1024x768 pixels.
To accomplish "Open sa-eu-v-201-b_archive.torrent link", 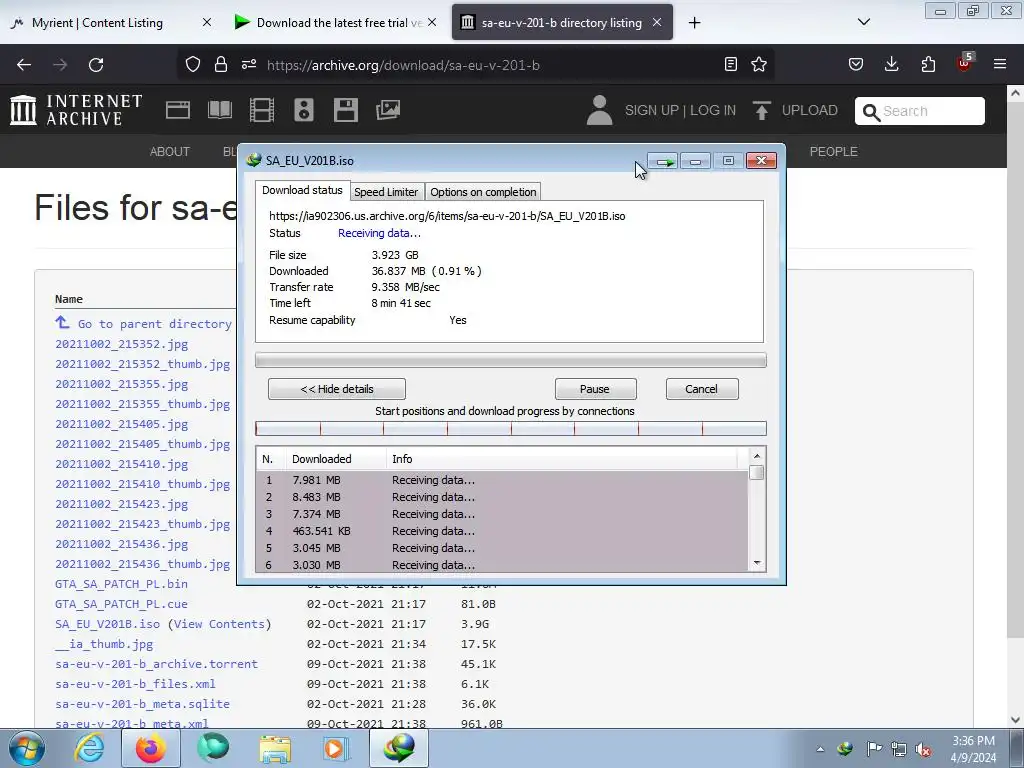I will (x=156, y=664).
